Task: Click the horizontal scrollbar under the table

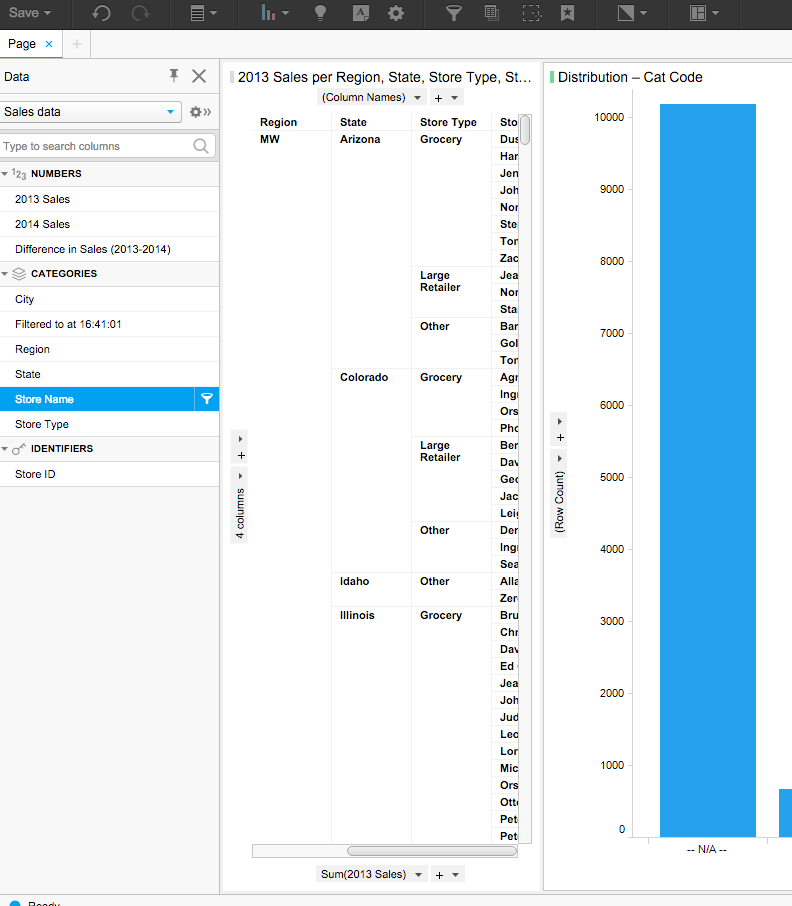Action: pos(431,851)
